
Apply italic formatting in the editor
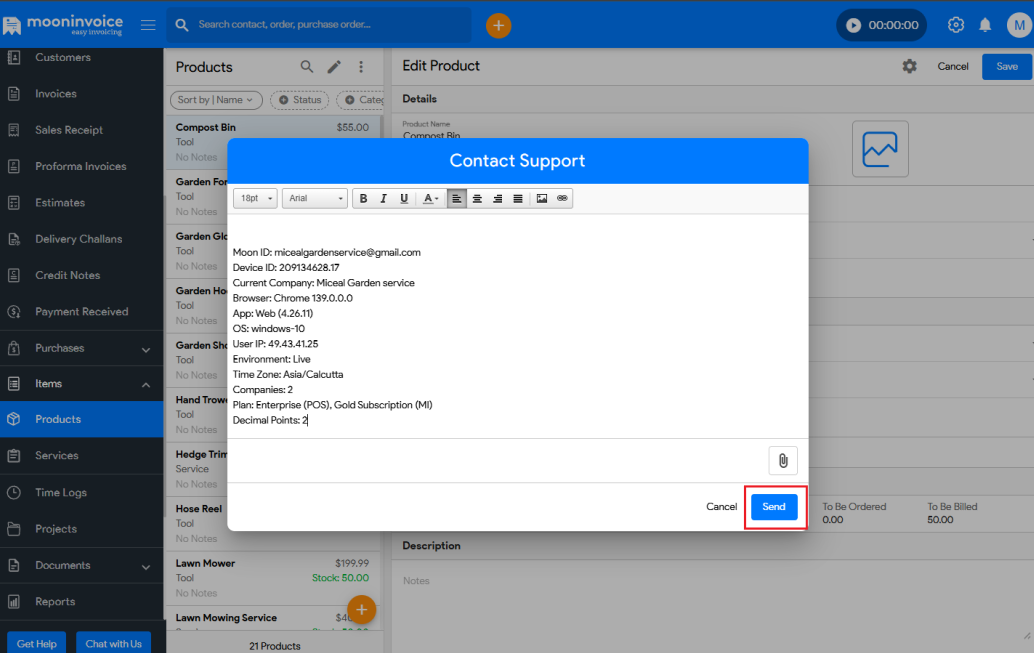[x=383, y=199]
